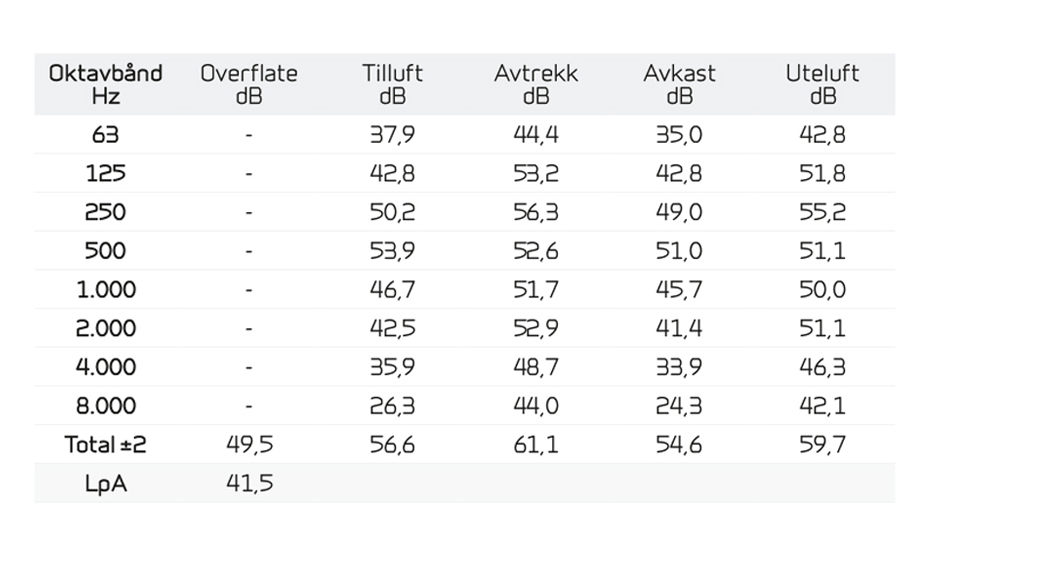The width and height of the screenshot is (1041, 564).
Task: Click the Tilluft dB header
Action: [392, 84]
